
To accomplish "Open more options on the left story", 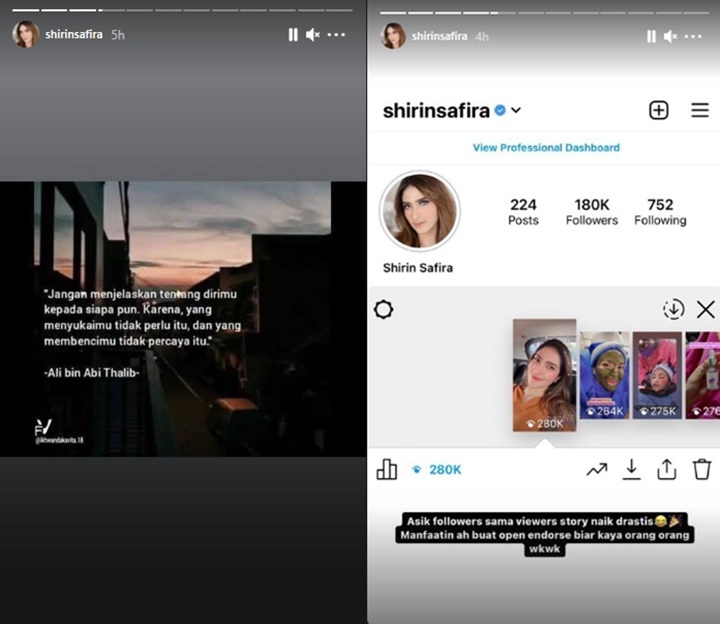I will [x=336, y=34].
